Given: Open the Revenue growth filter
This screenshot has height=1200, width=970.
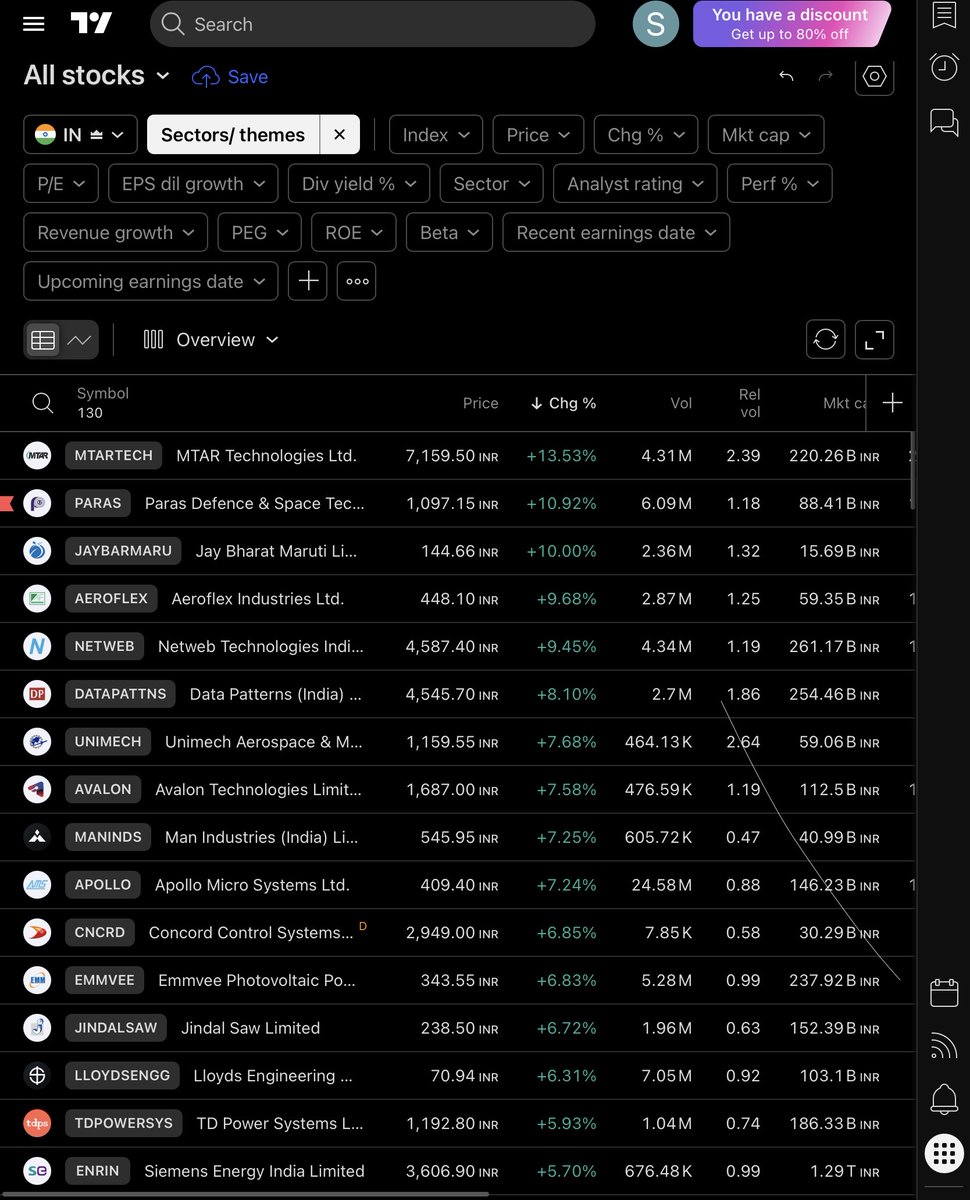Looking at the screenshot, I should tap(115, 233).
